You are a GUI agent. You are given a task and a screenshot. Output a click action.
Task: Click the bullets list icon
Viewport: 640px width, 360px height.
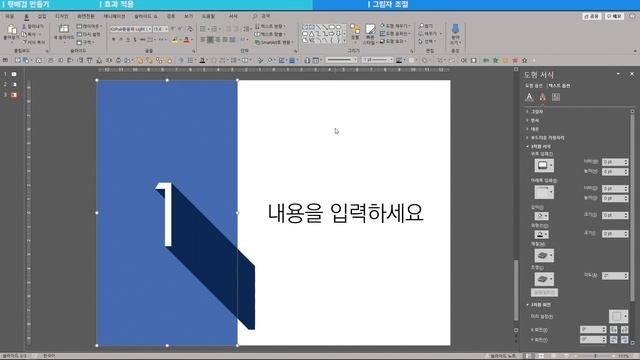203,29
